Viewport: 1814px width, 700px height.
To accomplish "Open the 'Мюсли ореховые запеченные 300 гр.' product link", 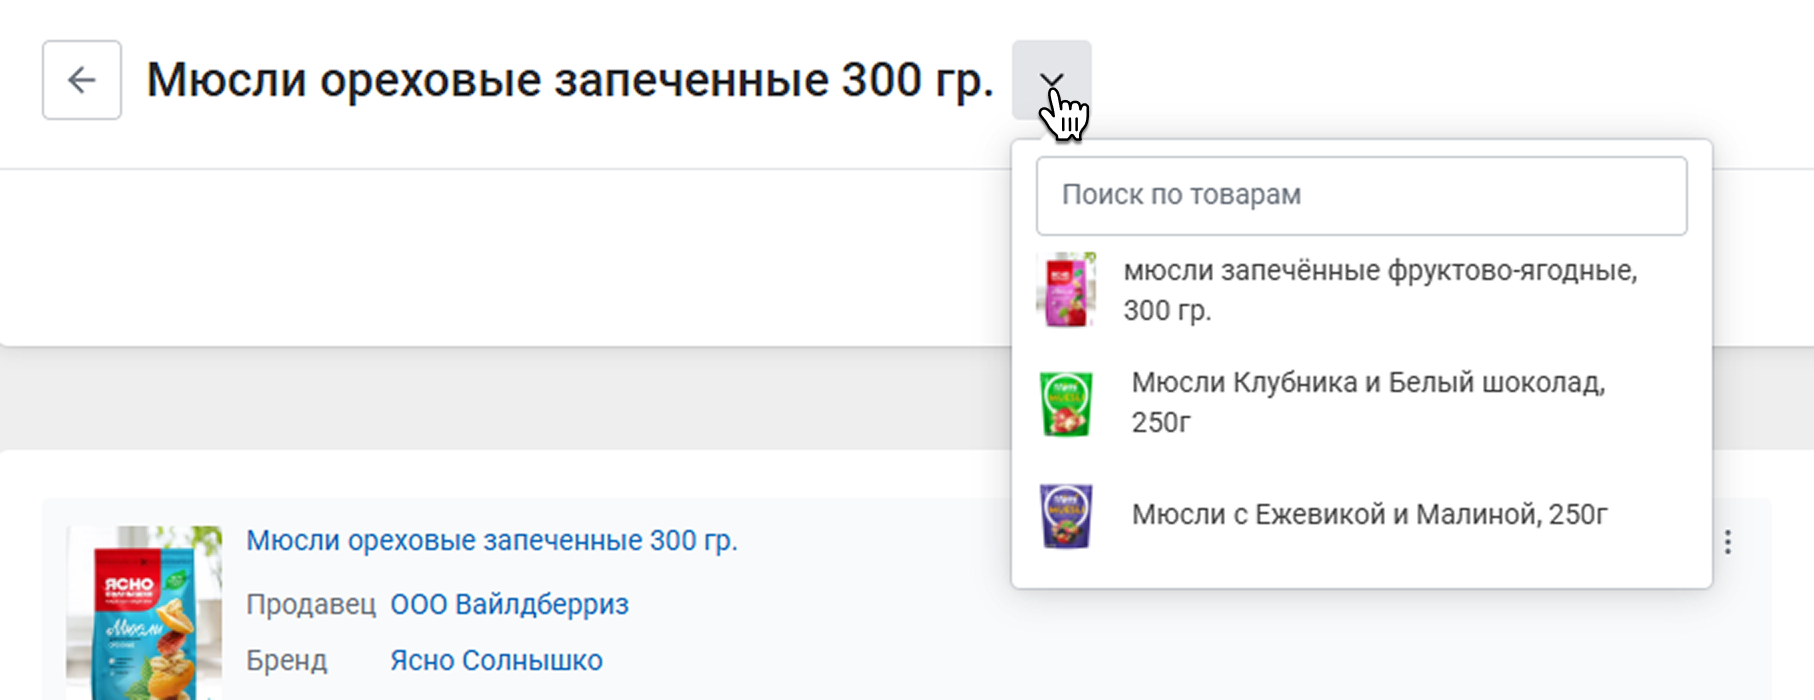I will [x=491, y=541].
